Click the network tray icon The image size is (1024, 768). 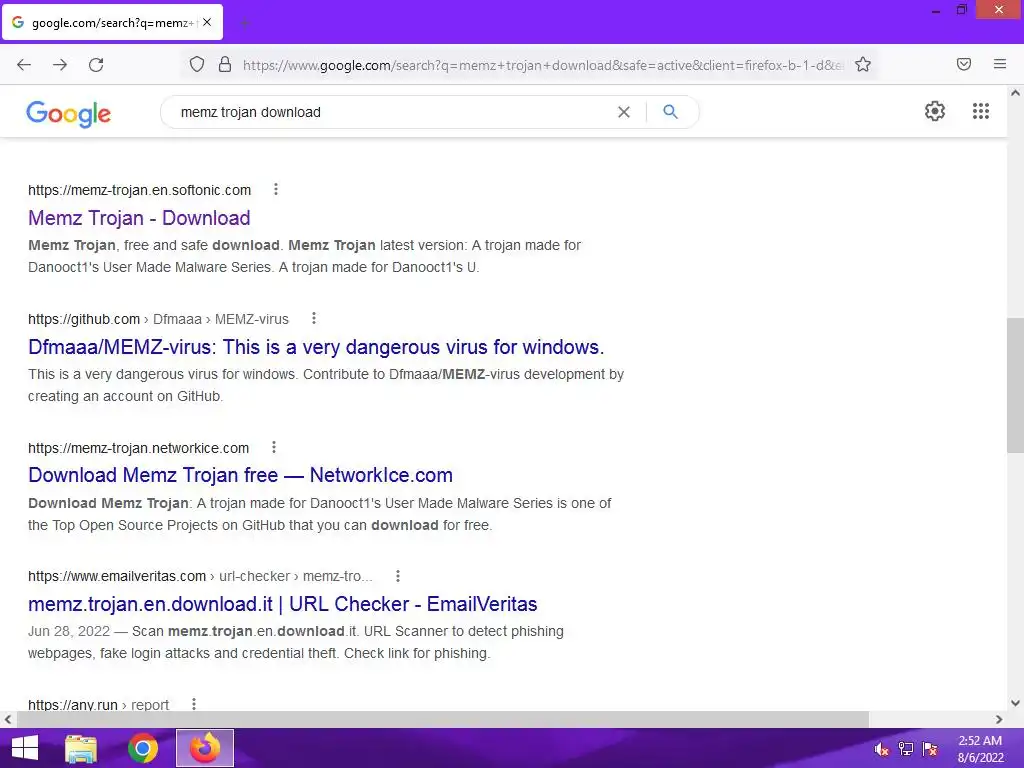click(x=906, y=749)
